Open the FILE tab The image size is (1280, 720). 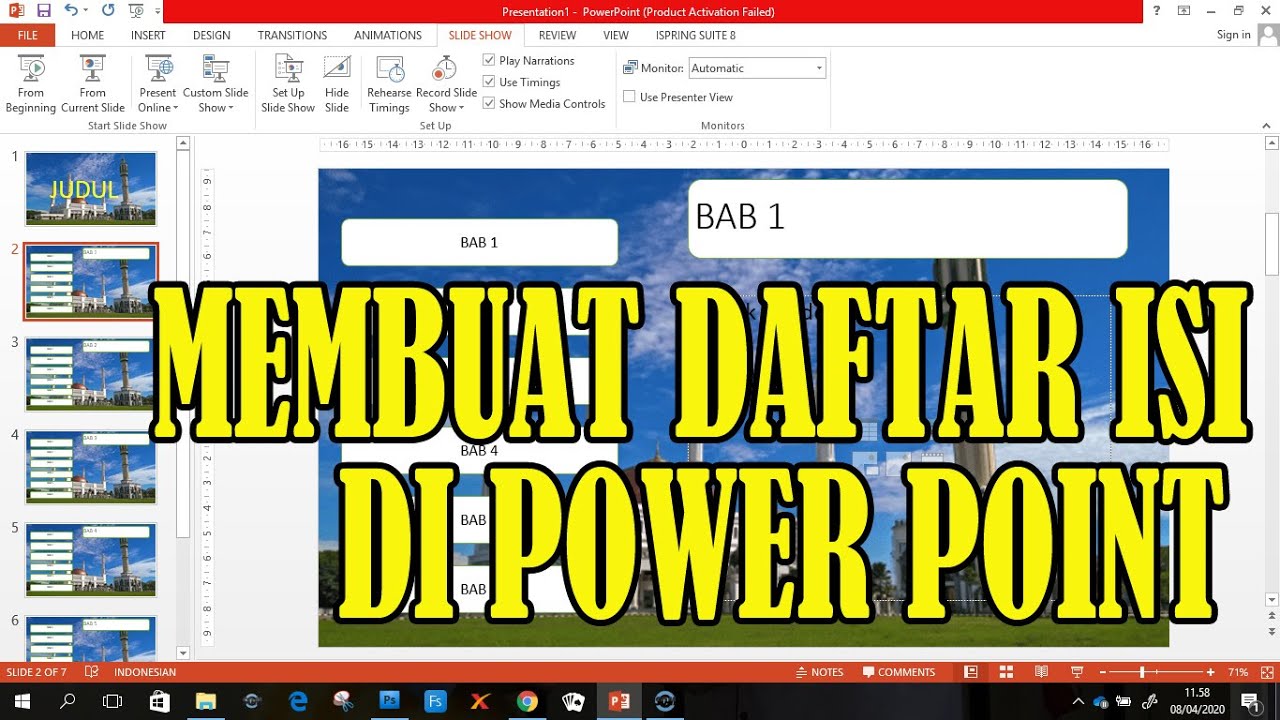(x=27, y=35)
